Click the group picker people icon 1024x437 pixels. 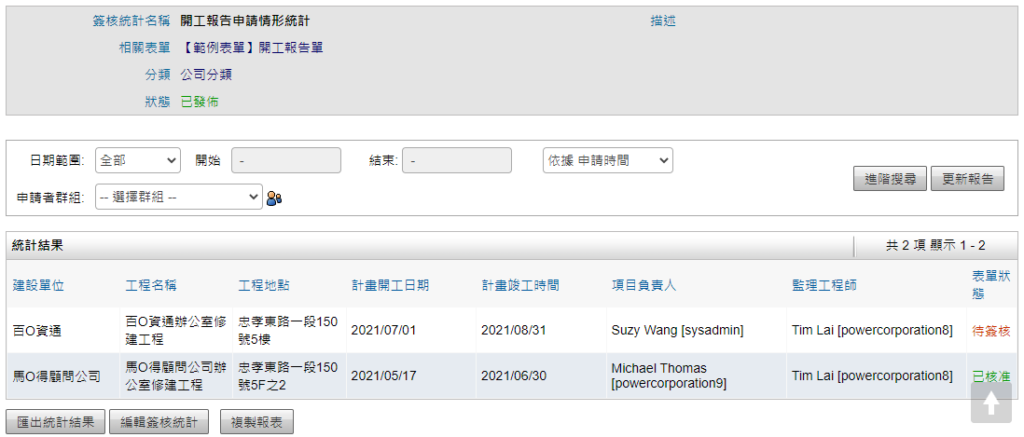[274, 198]
